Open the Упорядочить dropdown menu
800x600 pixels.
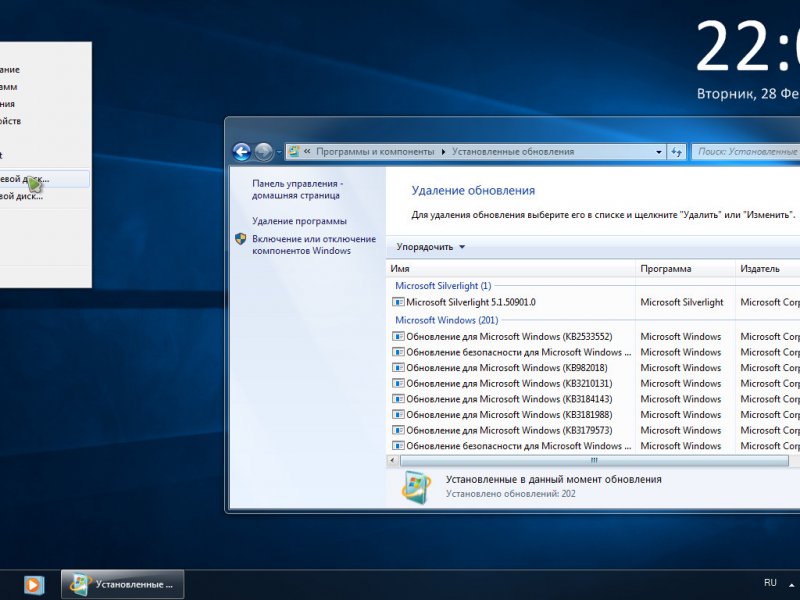tap(431, 247)
